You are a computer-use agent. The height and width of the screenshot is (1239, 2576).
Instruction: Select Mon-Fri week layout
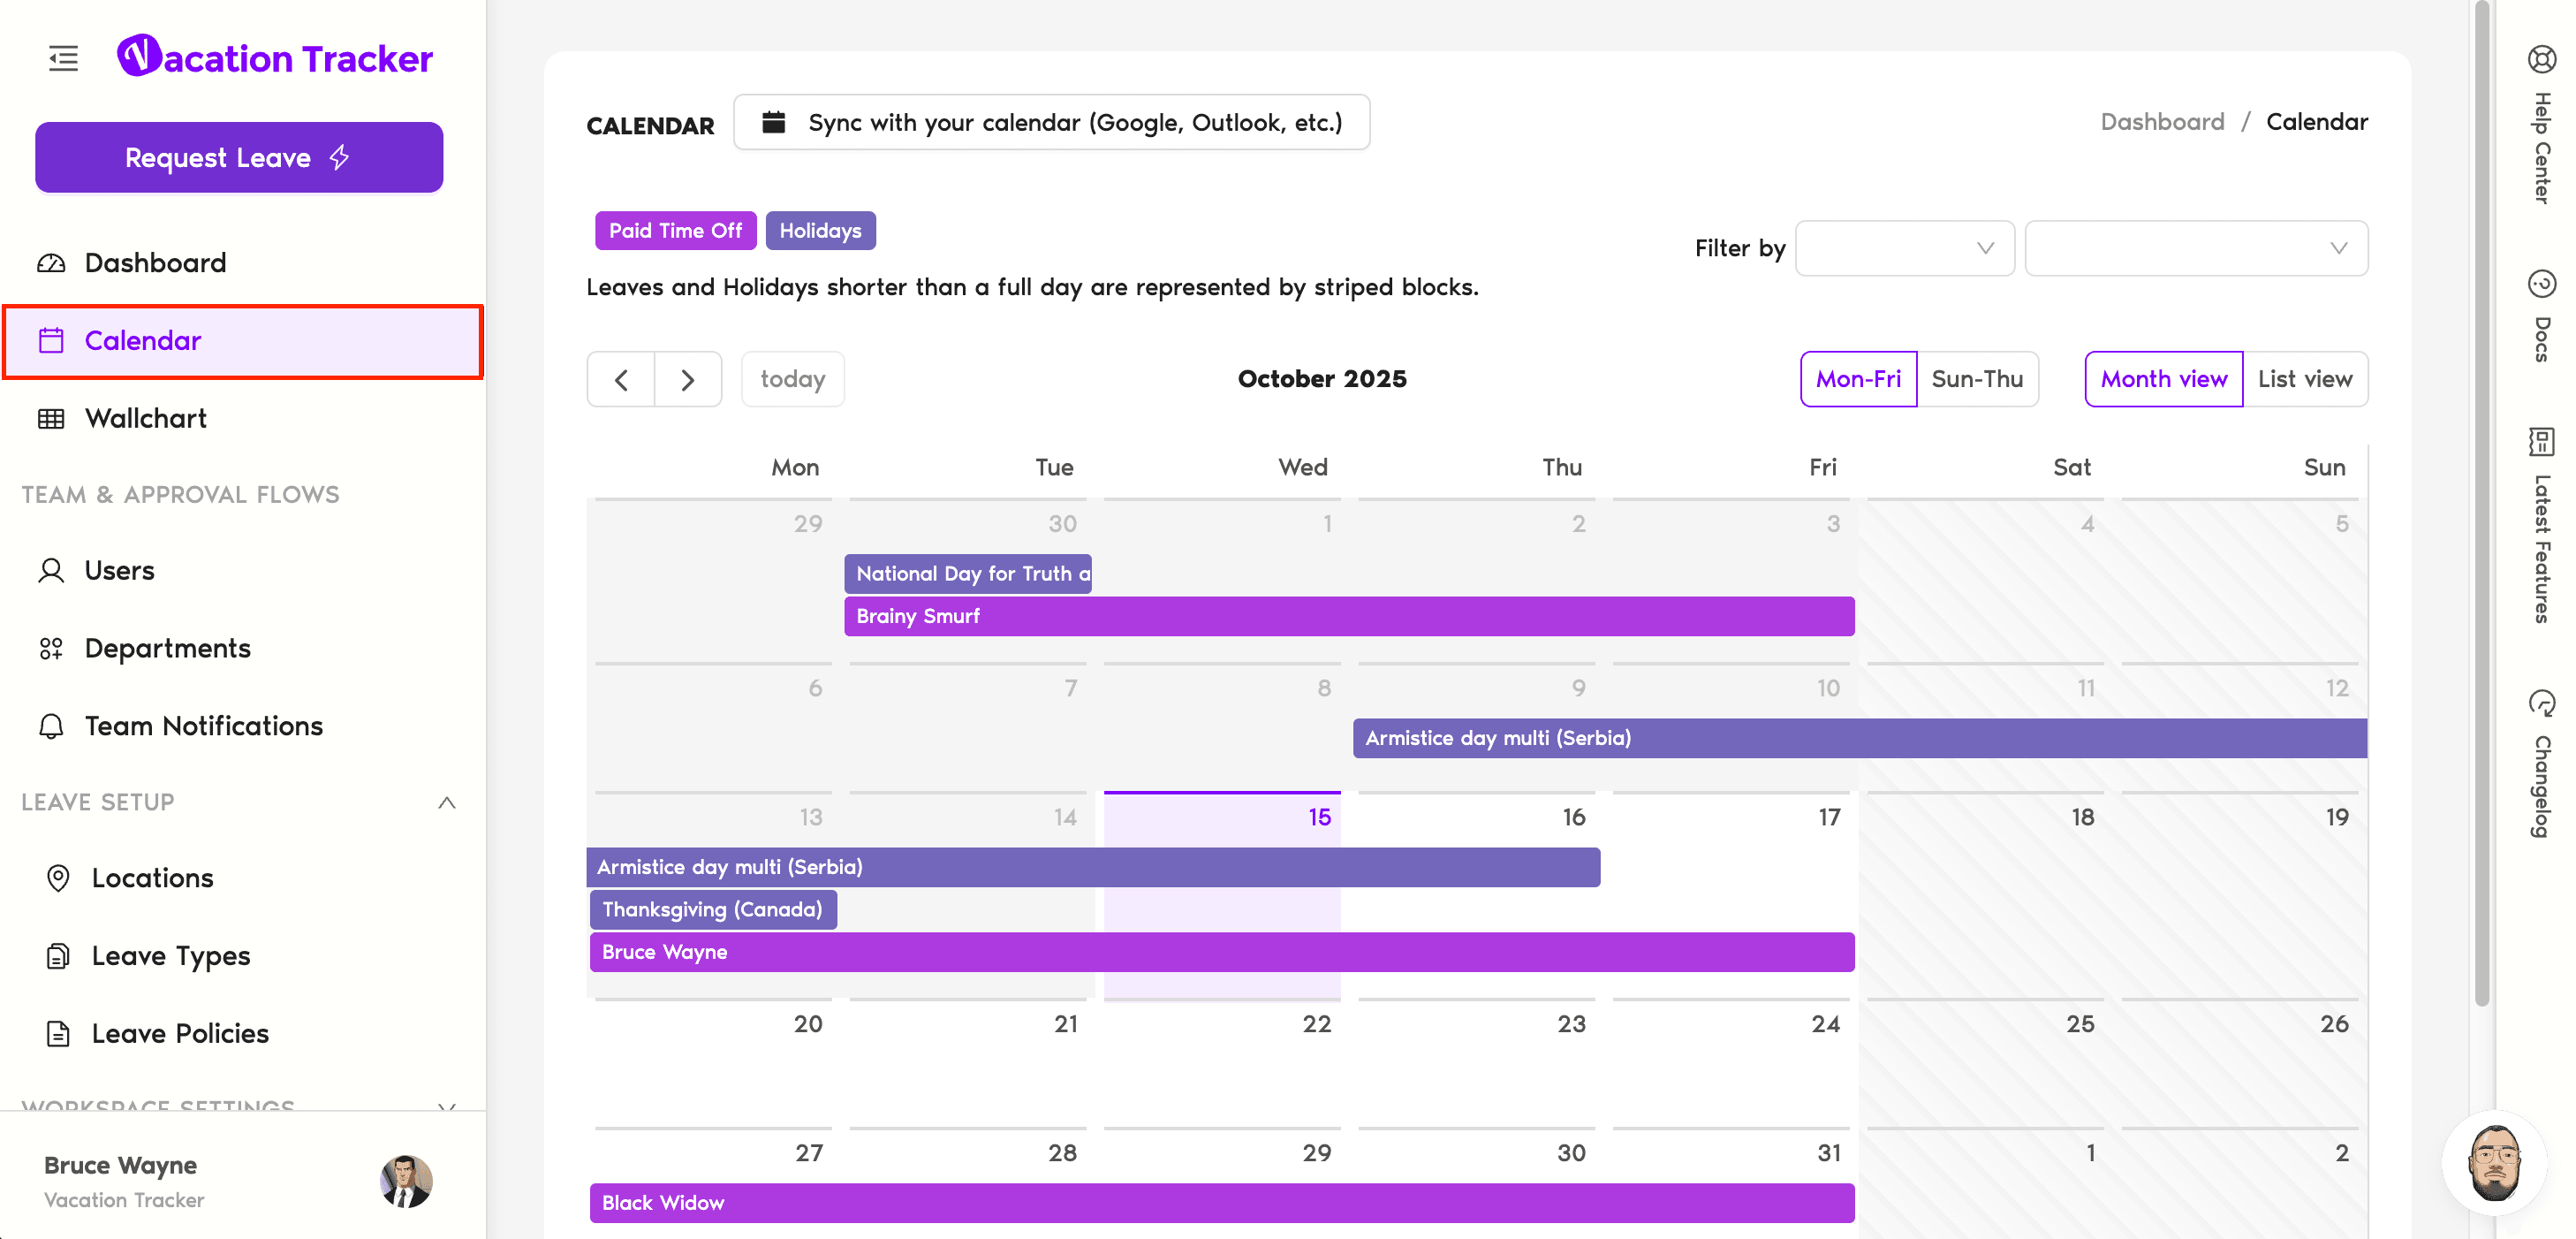pos(1857,380)
